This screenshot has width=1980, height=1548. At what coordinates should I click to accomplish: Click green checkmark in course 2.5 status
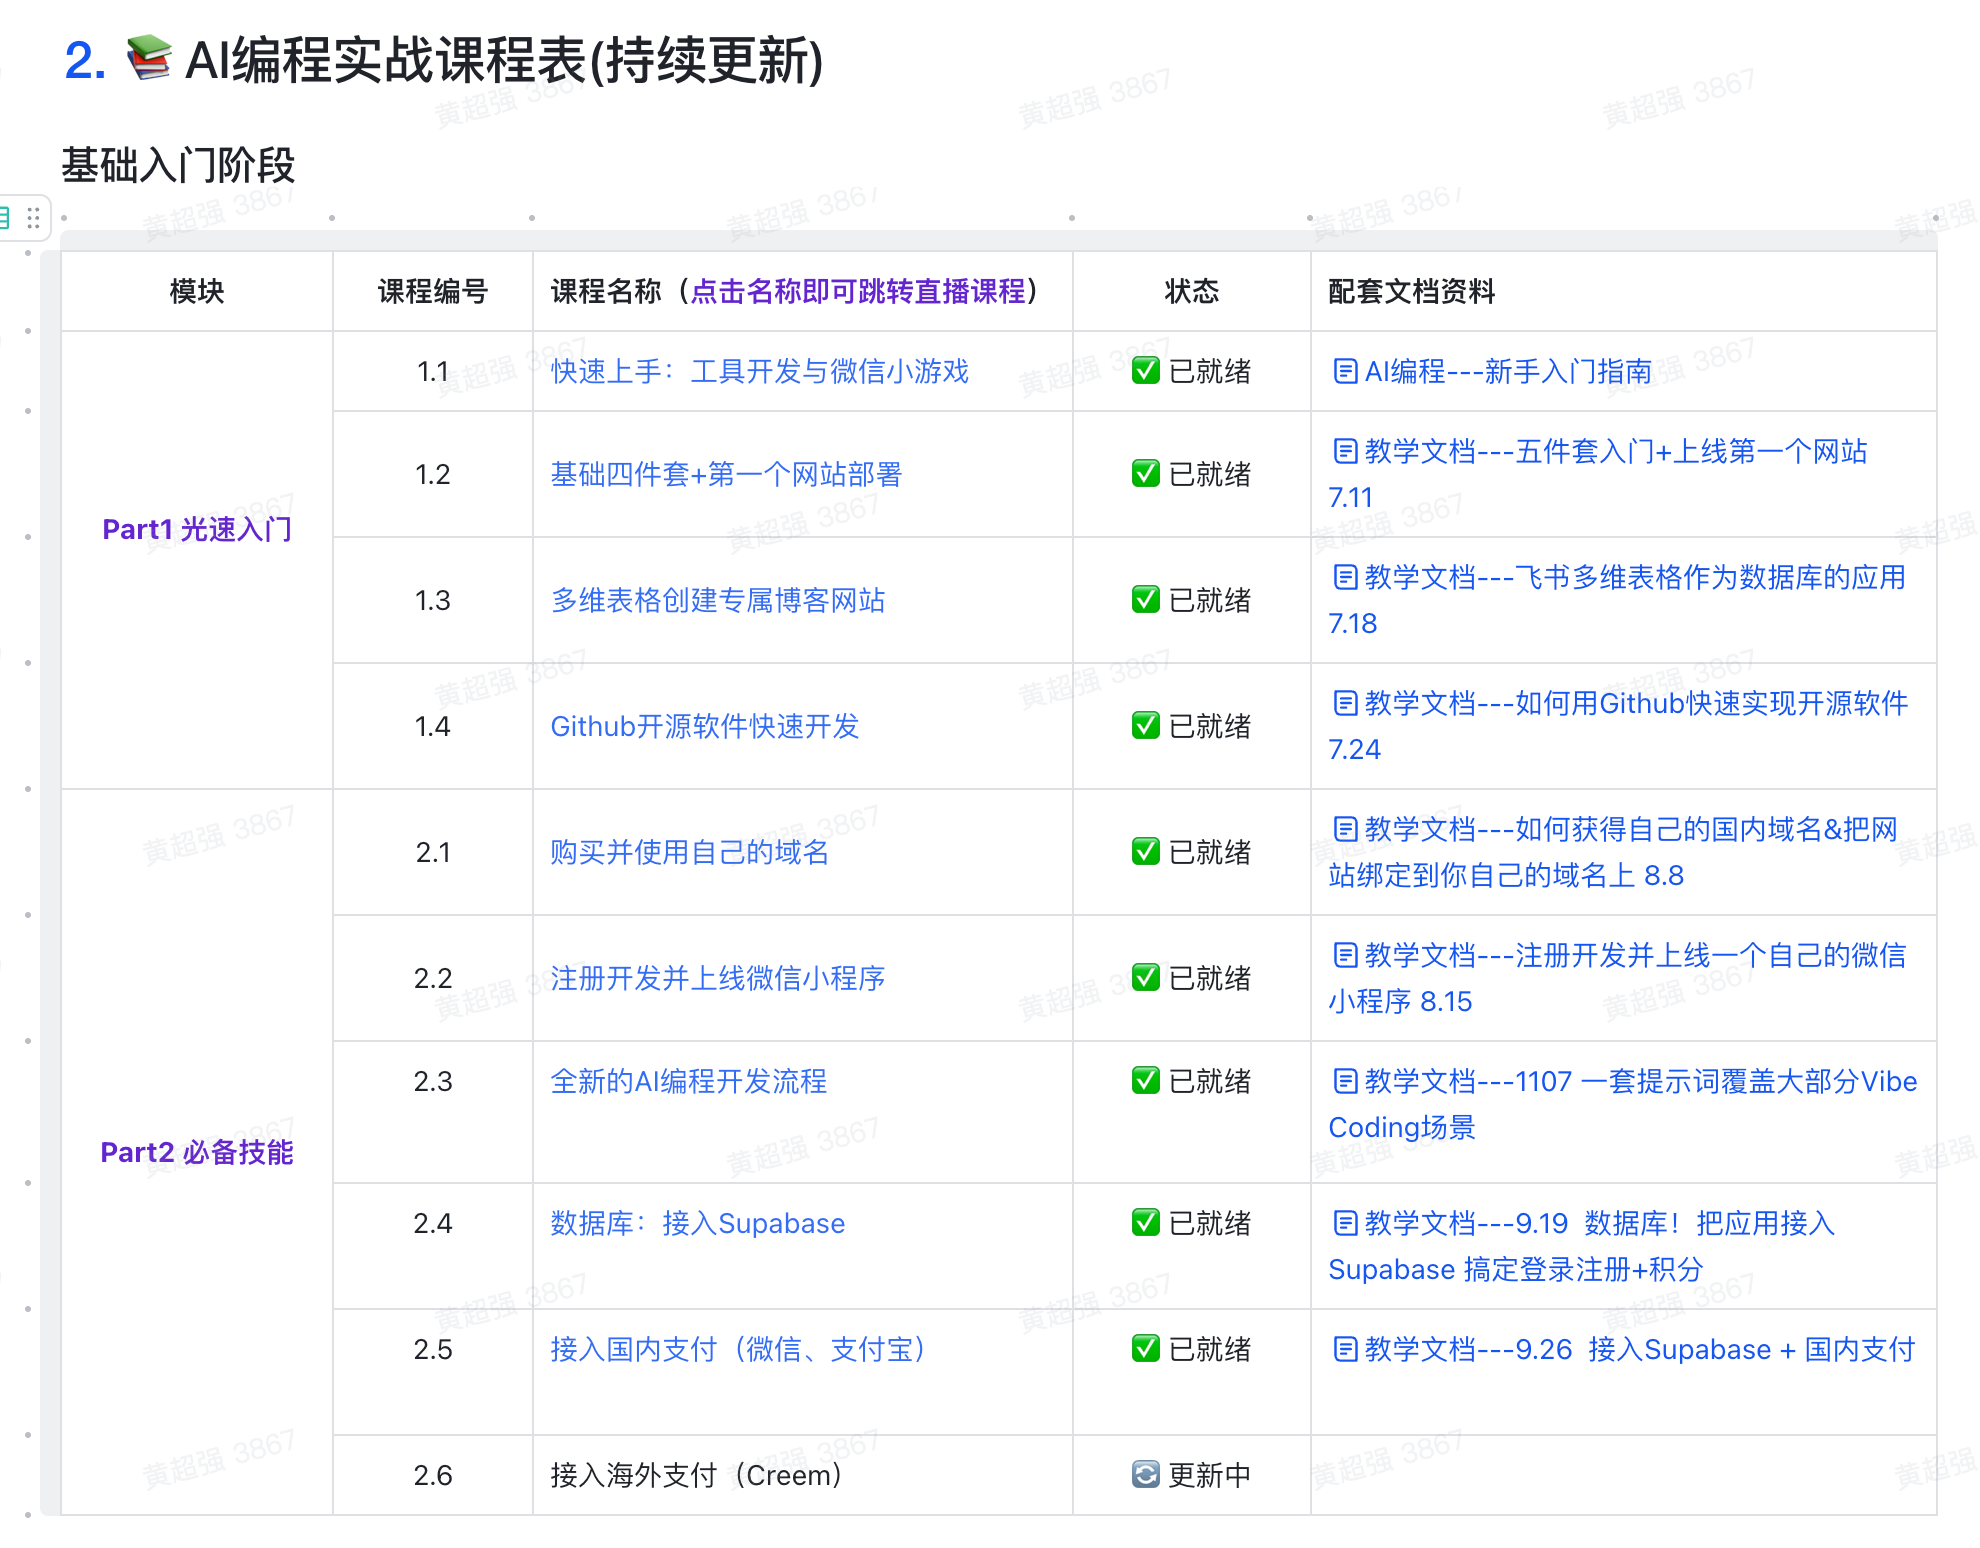point(1145,1349)
